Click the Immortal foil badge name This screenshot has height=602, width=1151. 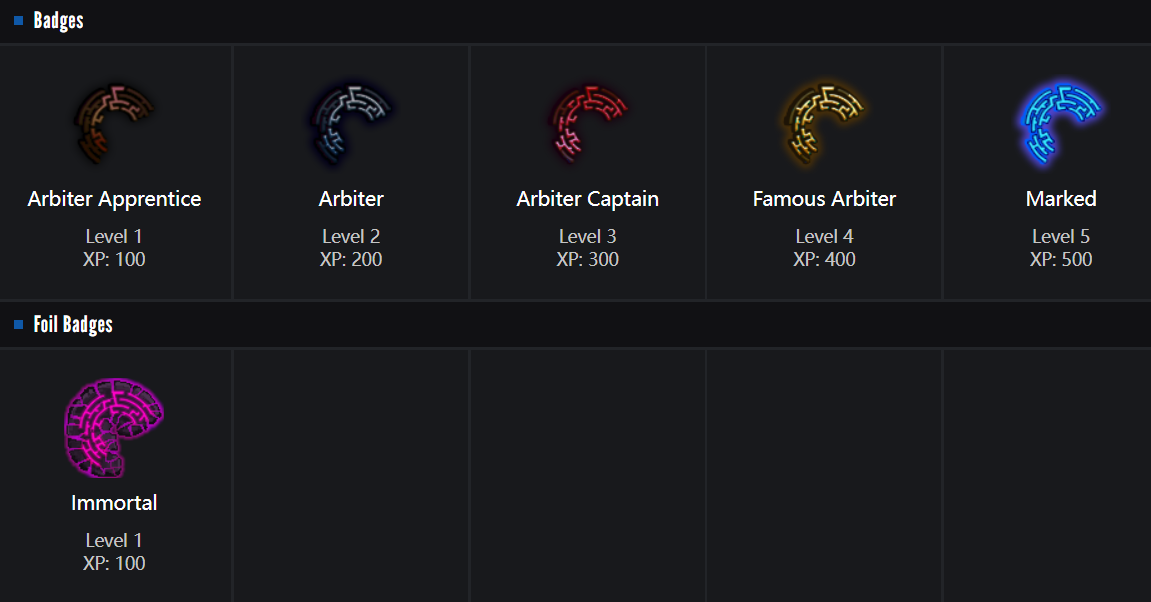click(114, 503)
